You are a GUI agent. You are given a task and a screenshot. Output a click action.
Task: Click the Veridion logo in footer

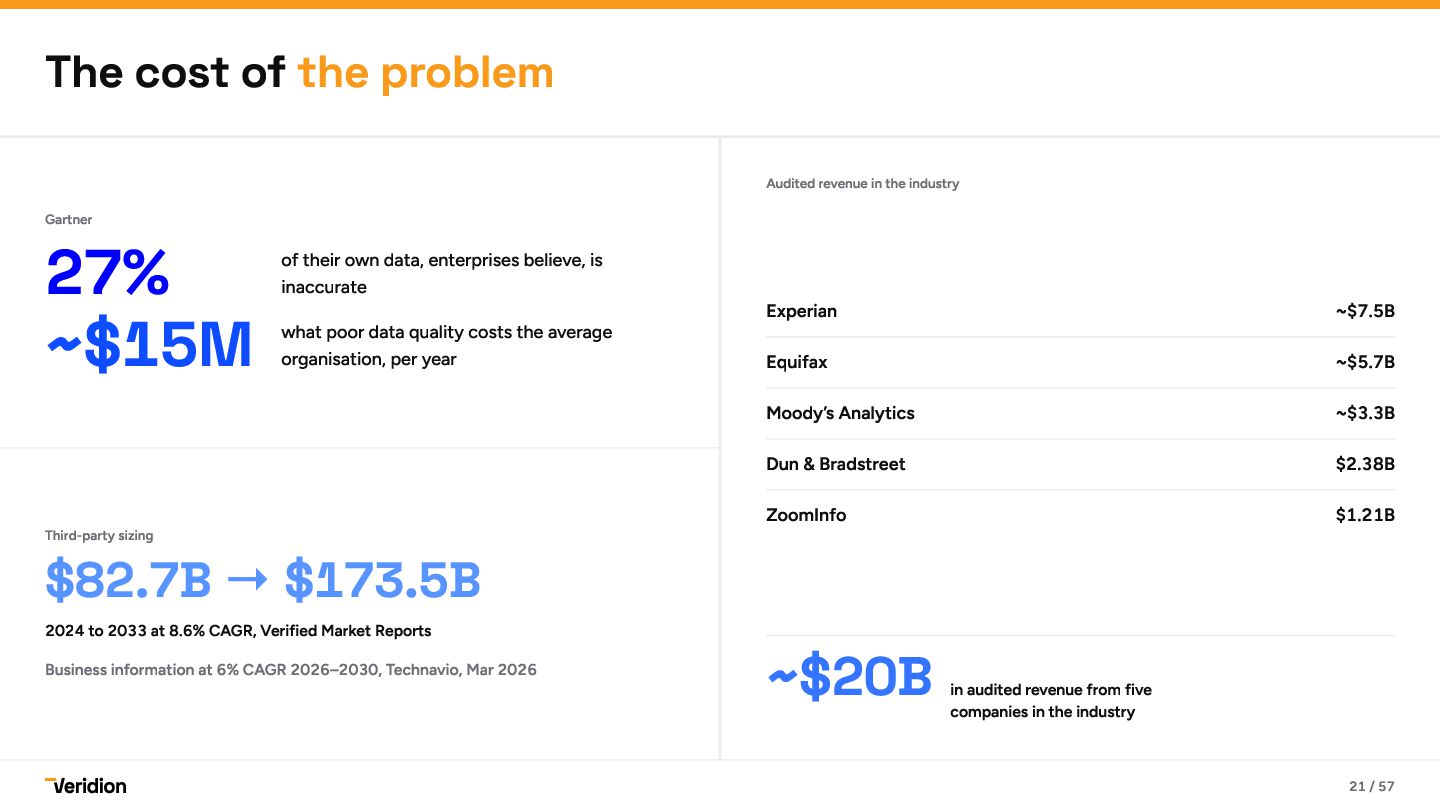coord(86,785)
